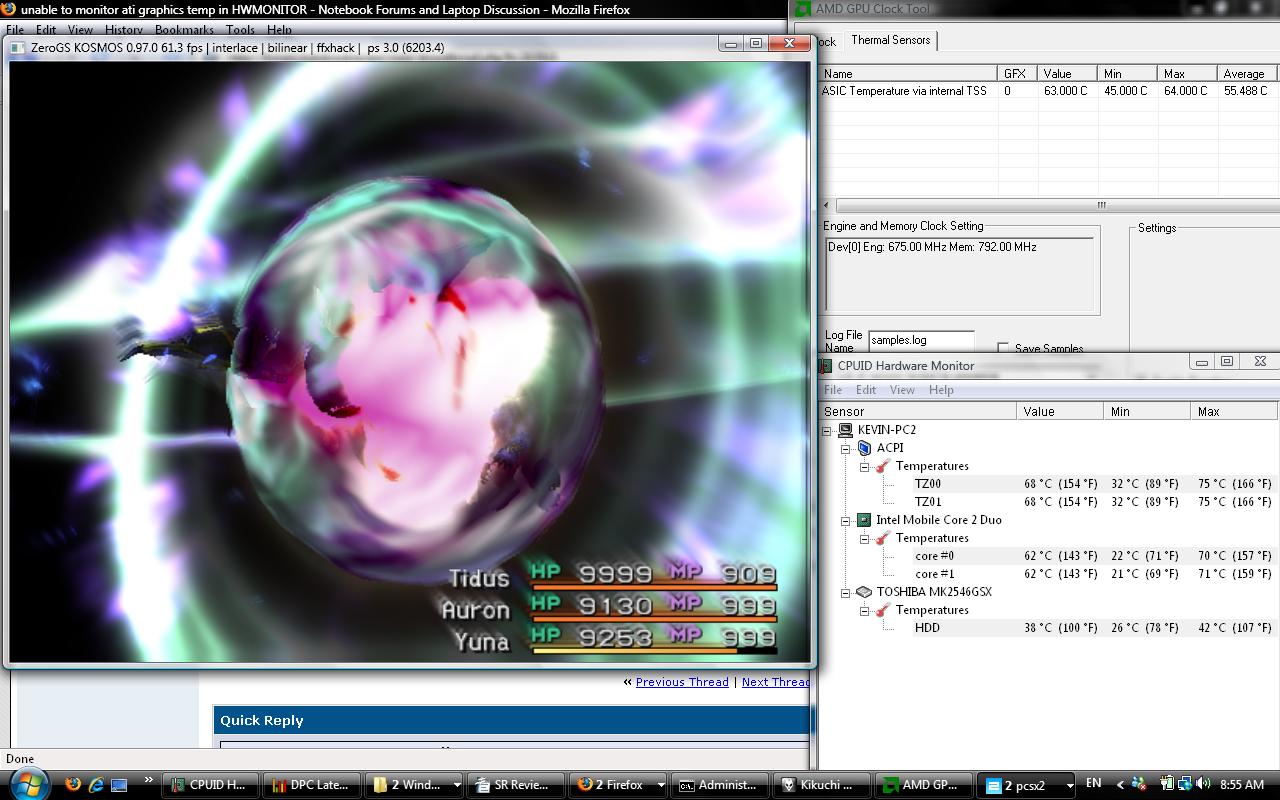Click the KEVIN-PC2 computer icon
The image size is (1280, 800).
(845, 430)
